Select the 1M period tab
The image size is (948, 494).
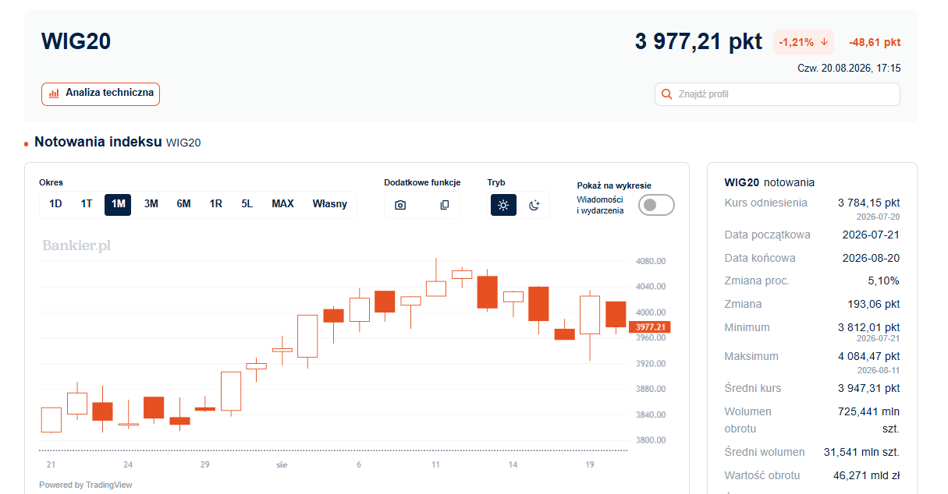(x=118, y=204)
